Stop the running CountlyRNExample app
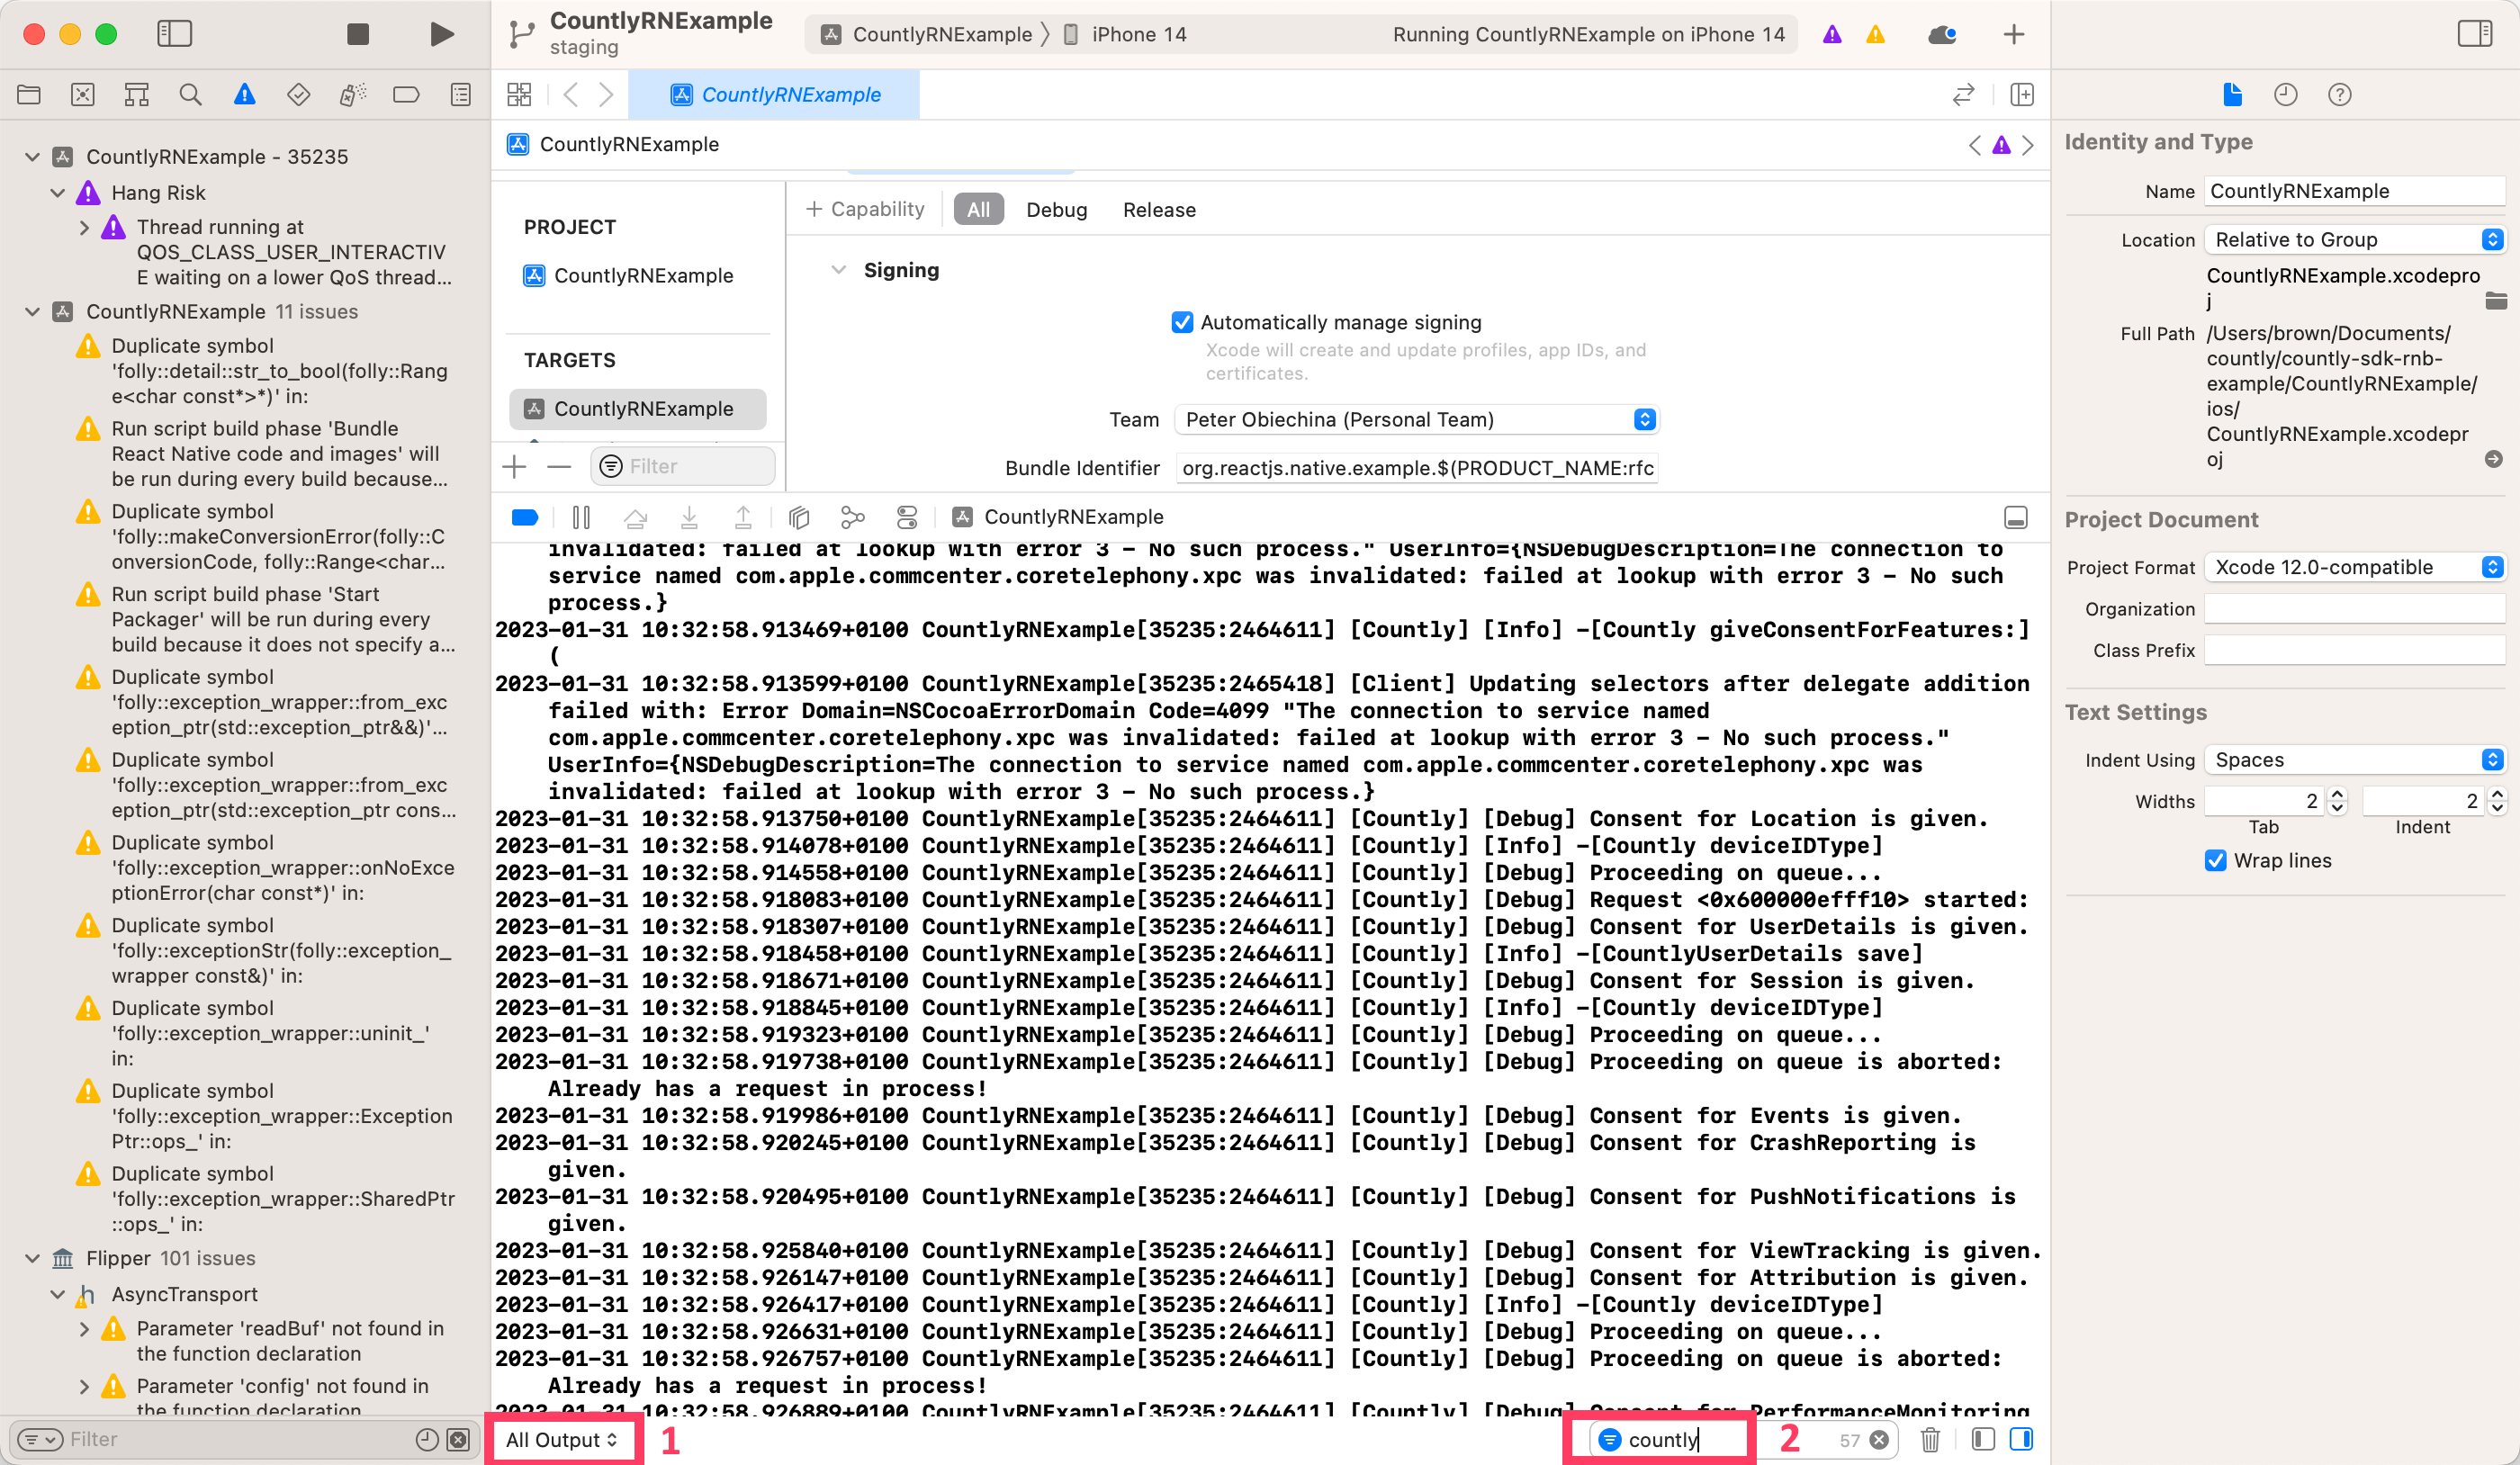Viewport: 2520px width, 1465px height. pyautogui.click(x=357, y=34)
